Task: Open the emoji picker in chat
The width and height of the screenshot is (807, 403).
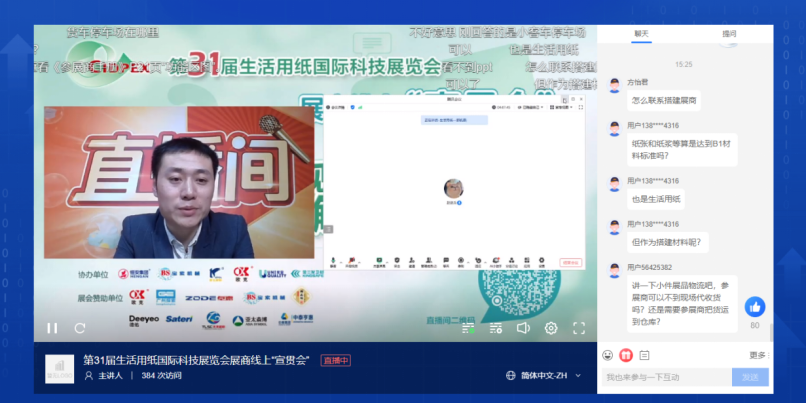Action: (x=609, y=355)
